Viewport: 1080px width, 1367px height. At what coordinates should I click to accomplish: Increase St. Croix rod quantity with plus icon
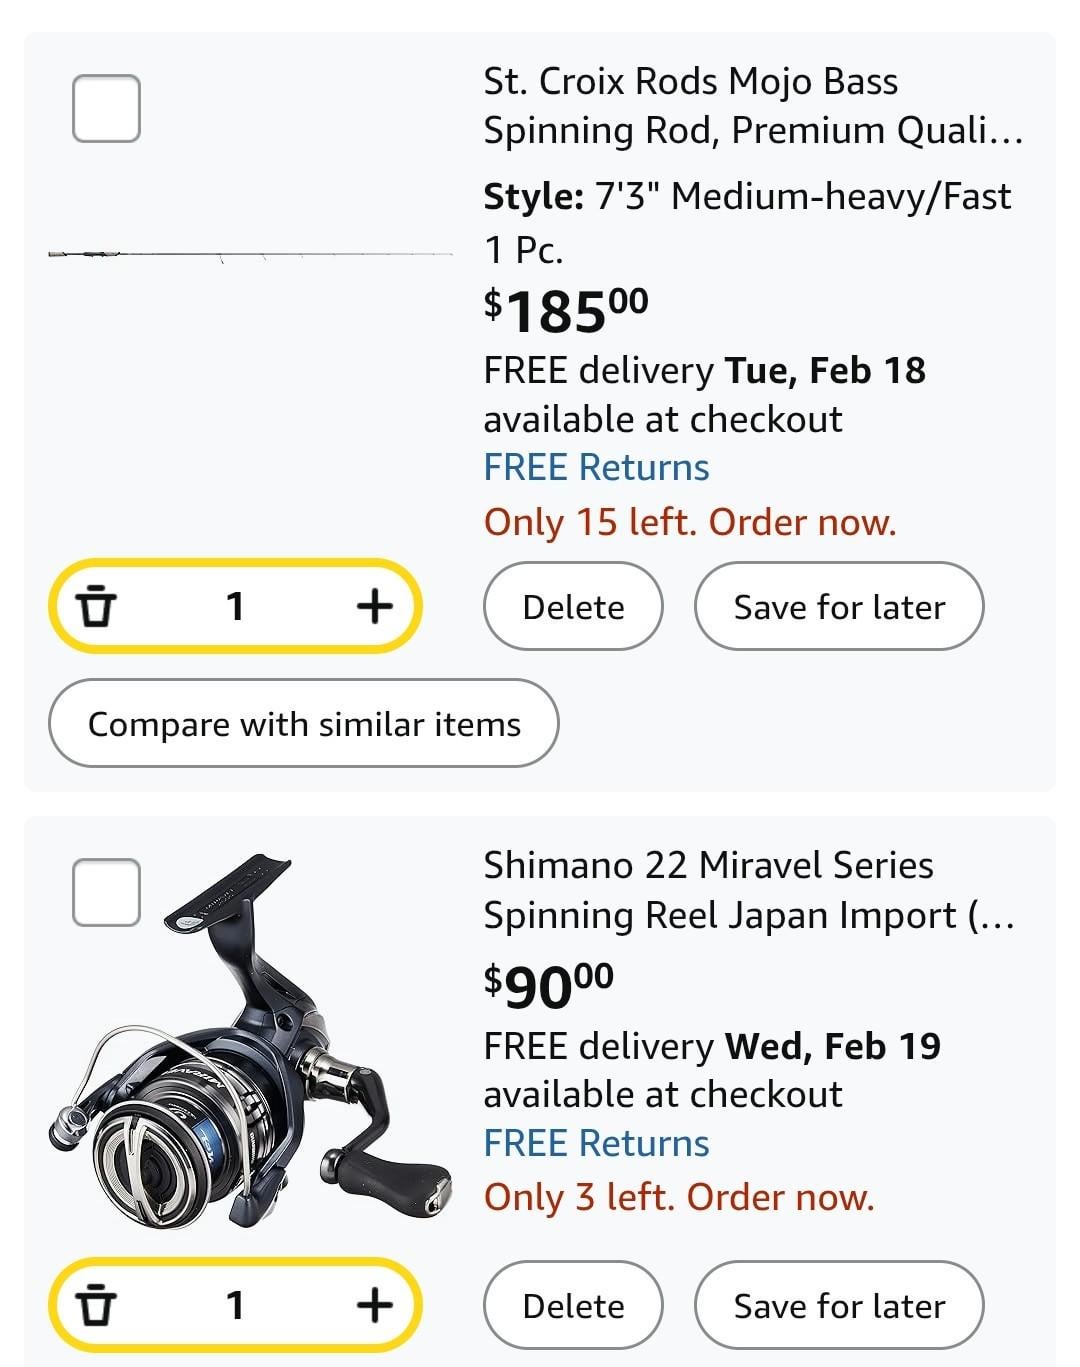pyautogui.click(x=374, y=606)
